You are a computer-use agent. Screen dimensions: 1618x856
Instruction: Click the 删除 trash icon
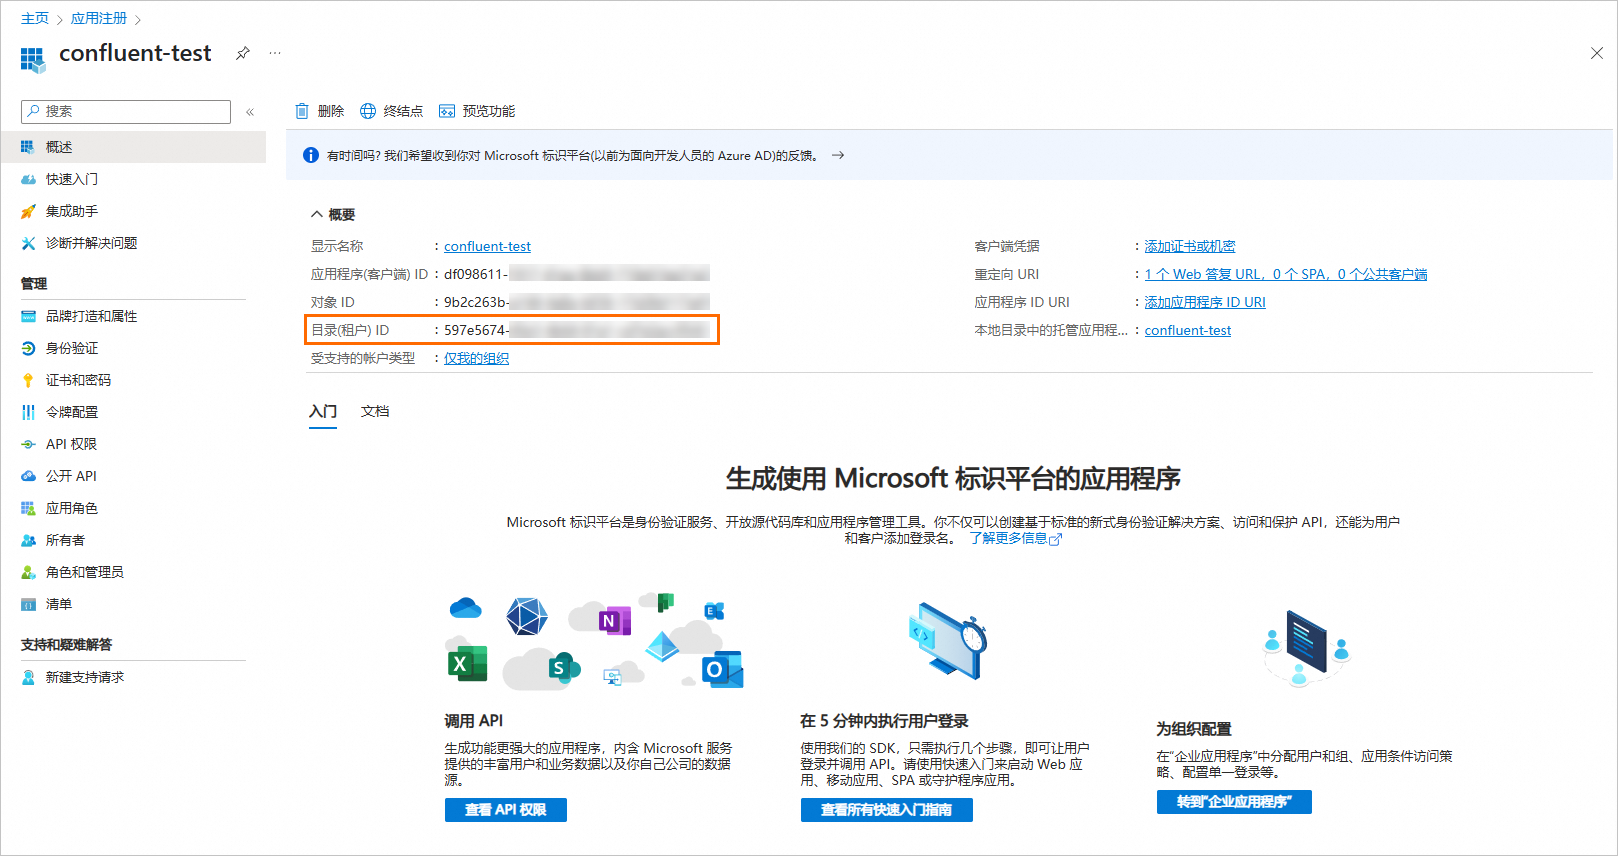(x=302, y=111)
